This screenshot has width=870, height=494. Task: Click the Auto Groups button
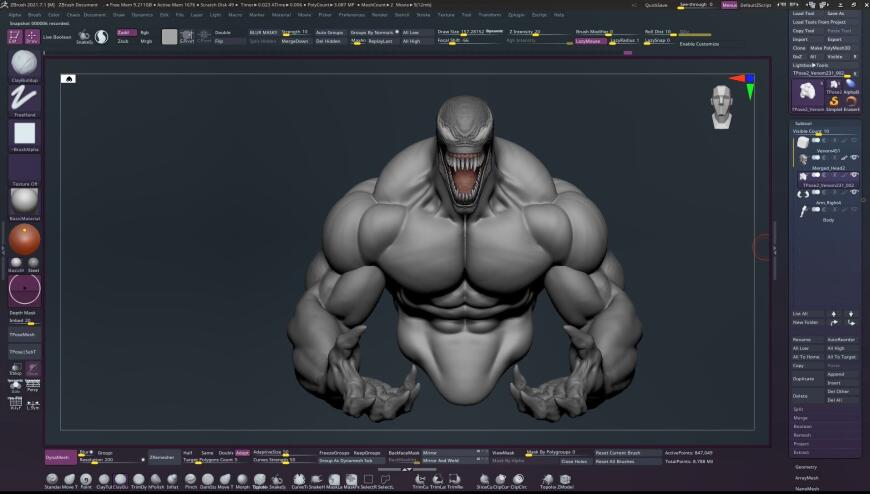pos(330,32)
